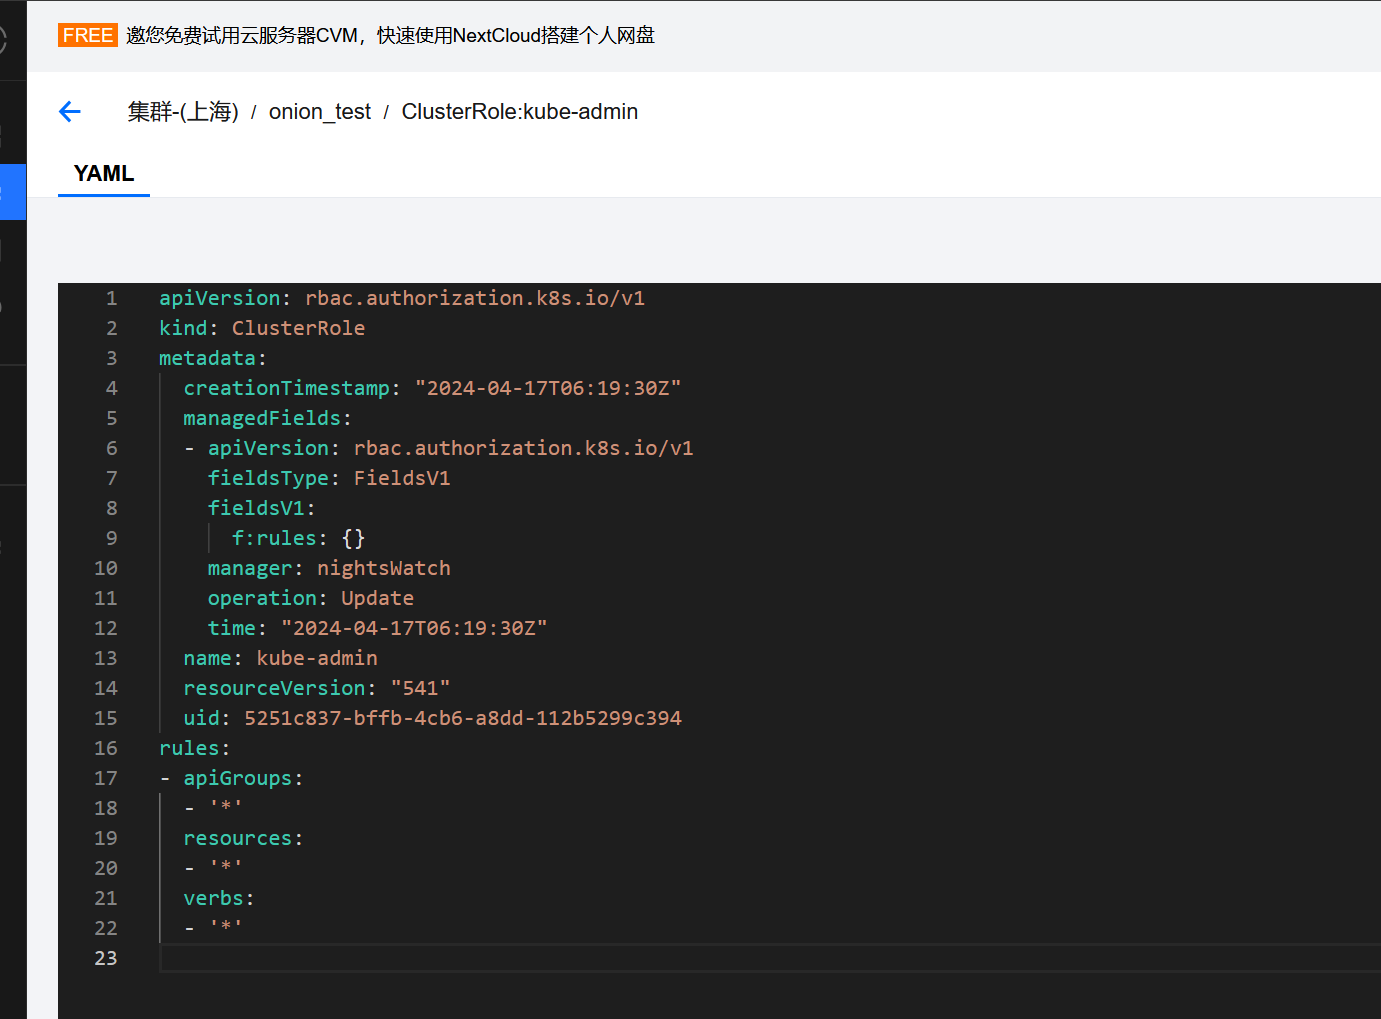Click the verbs key on line 21
The height and width of the screenshot is (1019, 1381).
(213, 898)
